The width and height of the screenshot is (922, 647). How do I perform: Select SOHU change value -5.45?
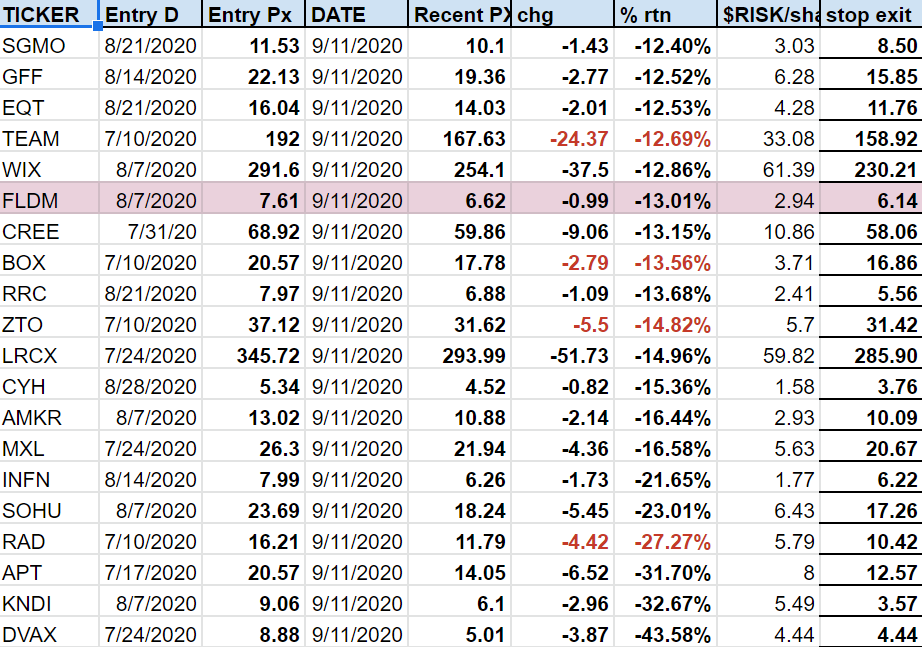point(584,511)
